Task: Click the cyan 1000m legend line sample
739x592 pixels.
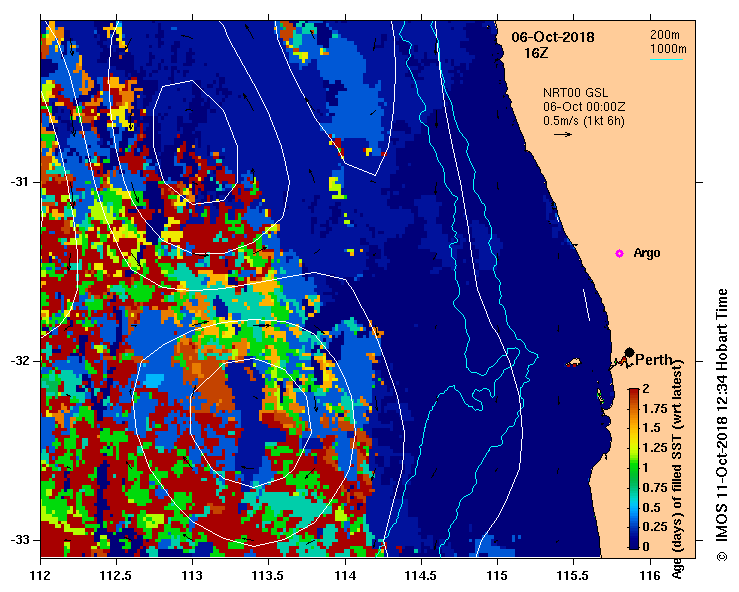Action: (x=666, y=59)
